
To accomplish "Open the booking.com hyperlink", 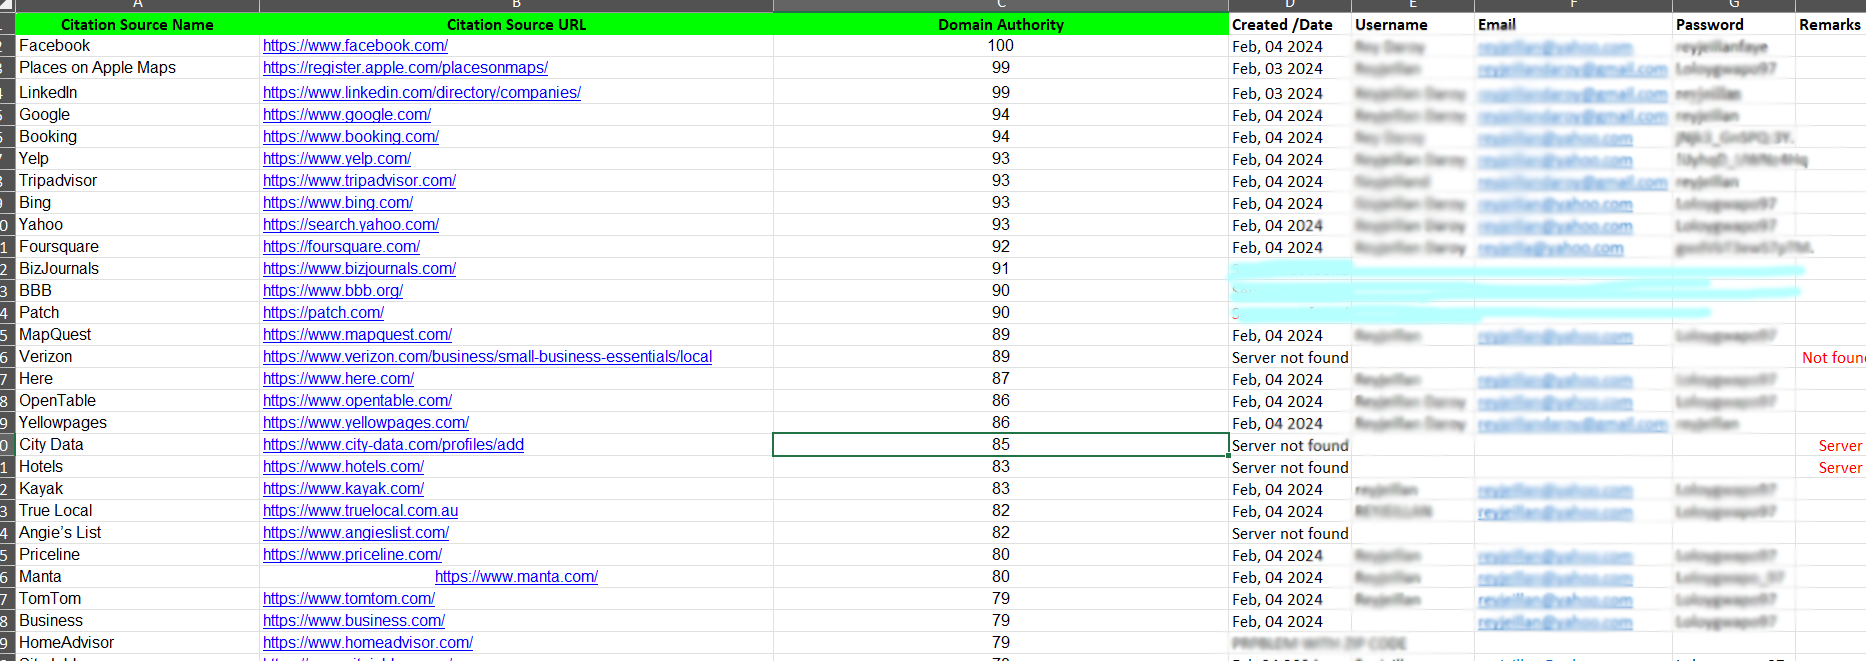I will pyautogui.click(x=350, y=137).
